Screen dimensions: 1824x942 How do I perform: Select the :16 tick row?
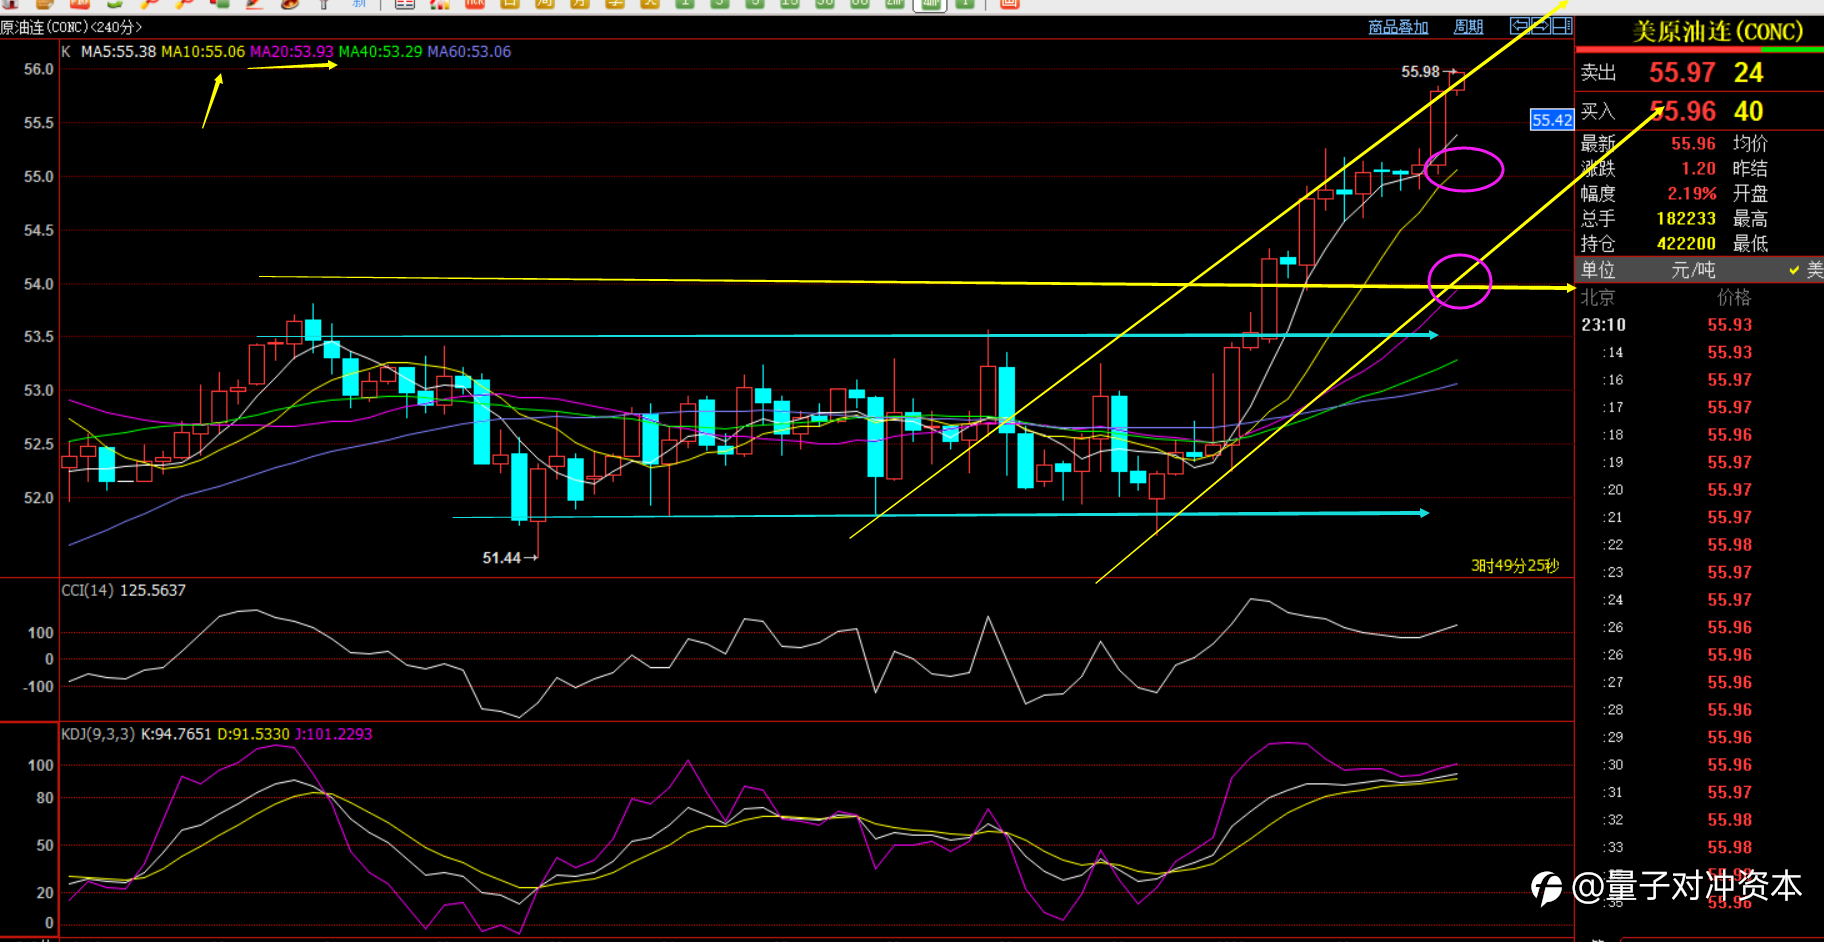tap(1700, 380)
